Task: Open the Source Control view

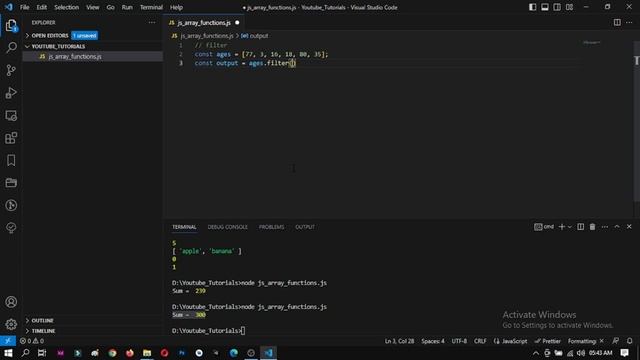Action: [11, 70]
